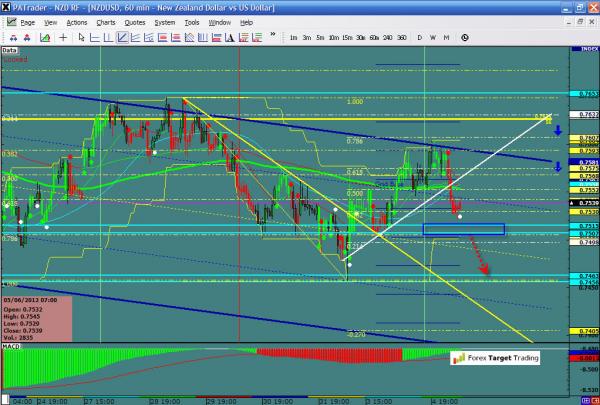Click the '-0.270' Fibonacci level label

357,335
